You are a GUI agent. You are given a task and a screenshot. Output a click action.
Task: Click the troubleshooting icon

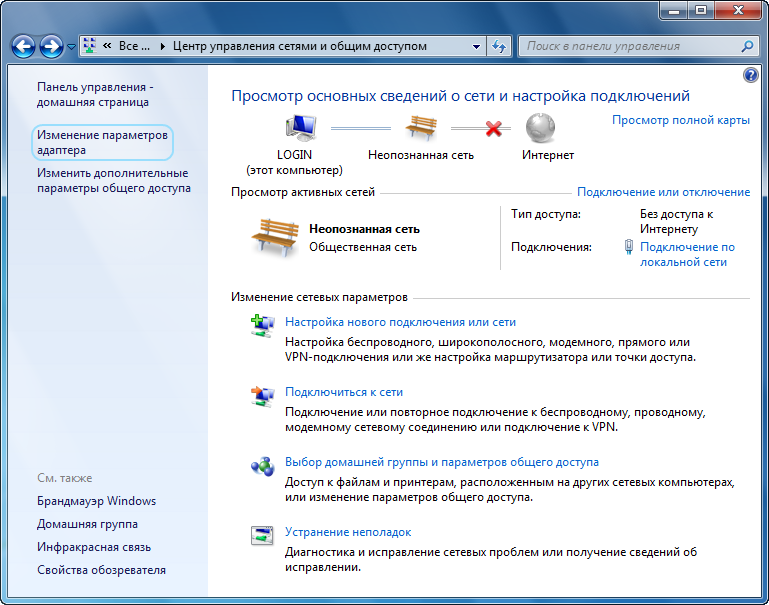(x=262, y=536)
